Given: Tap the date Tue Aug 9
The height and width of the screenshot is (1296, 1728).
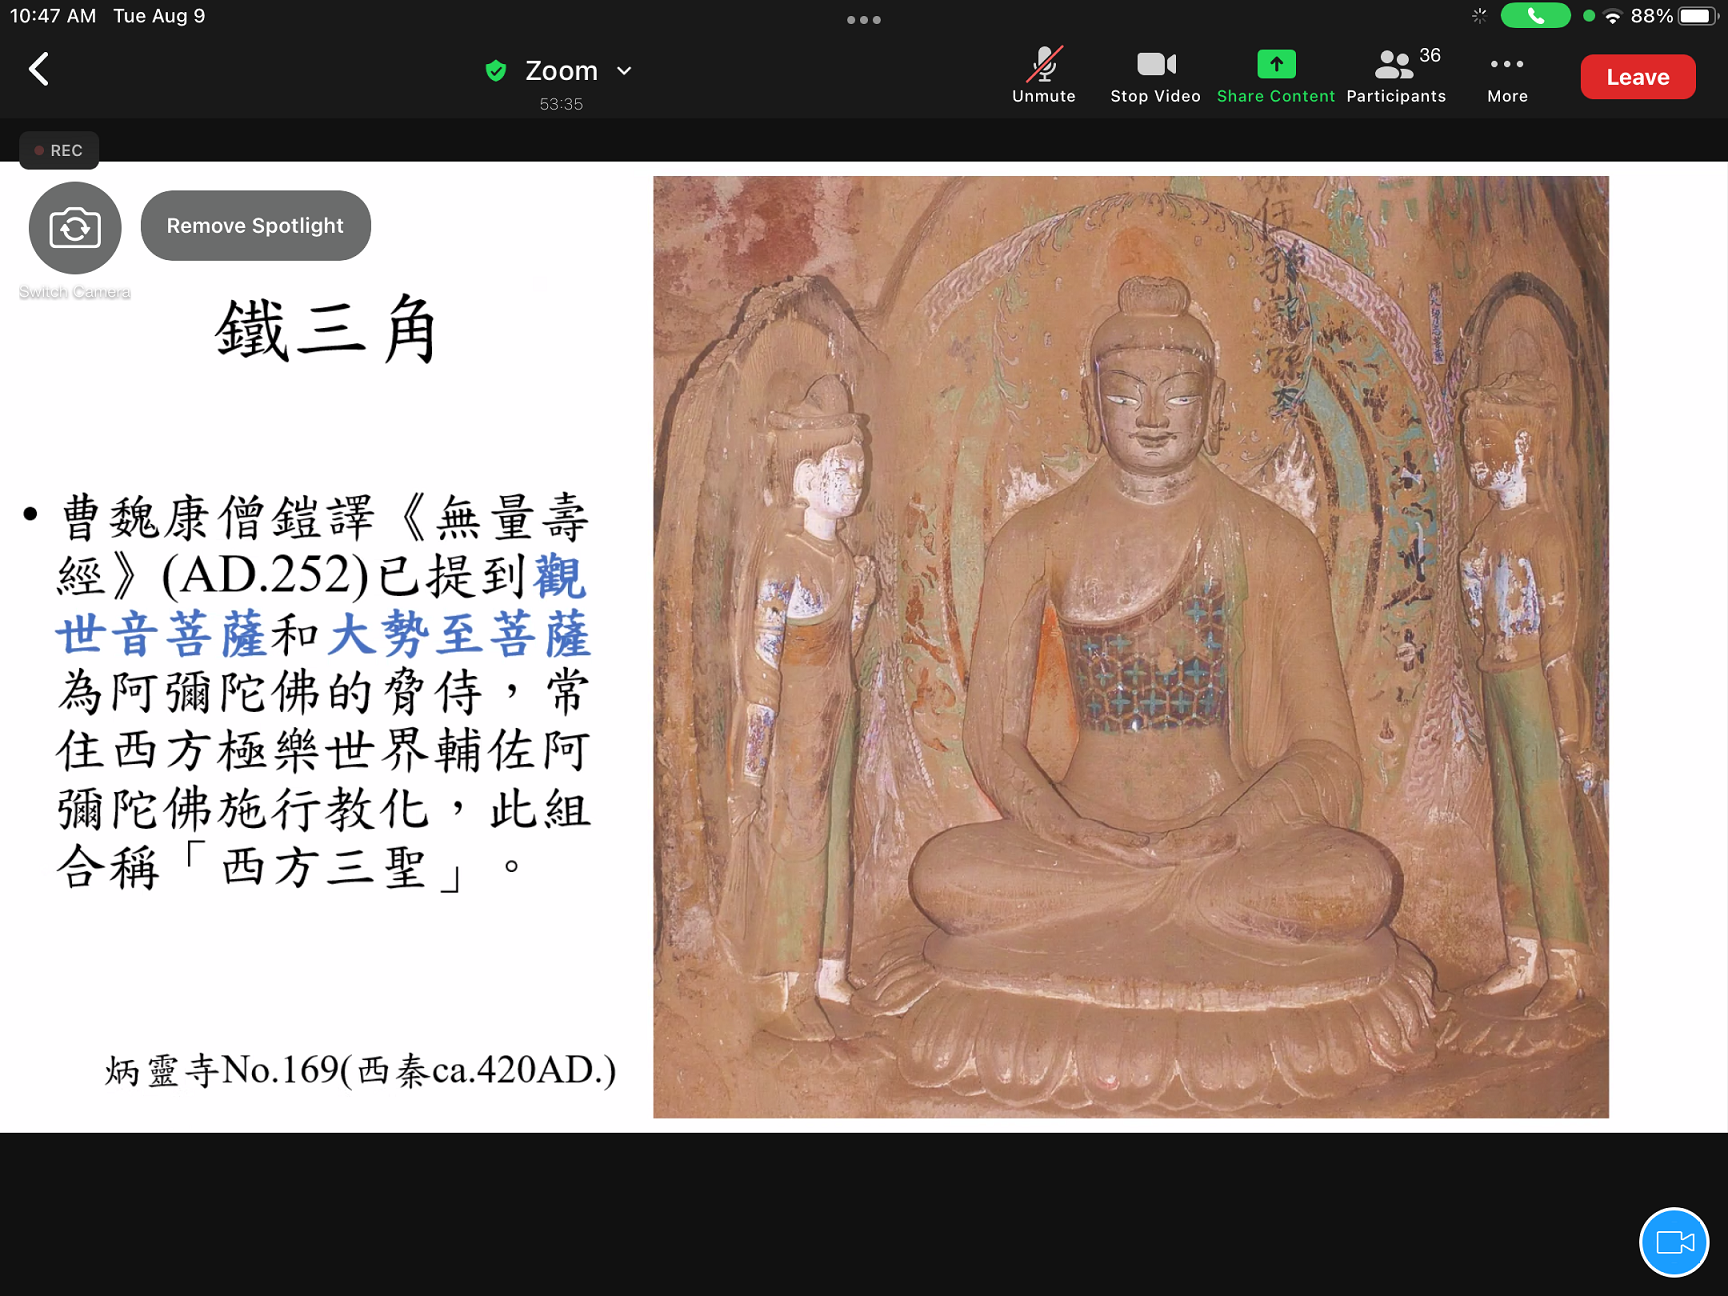Looking at the screenshot, I should pos(159,16).
